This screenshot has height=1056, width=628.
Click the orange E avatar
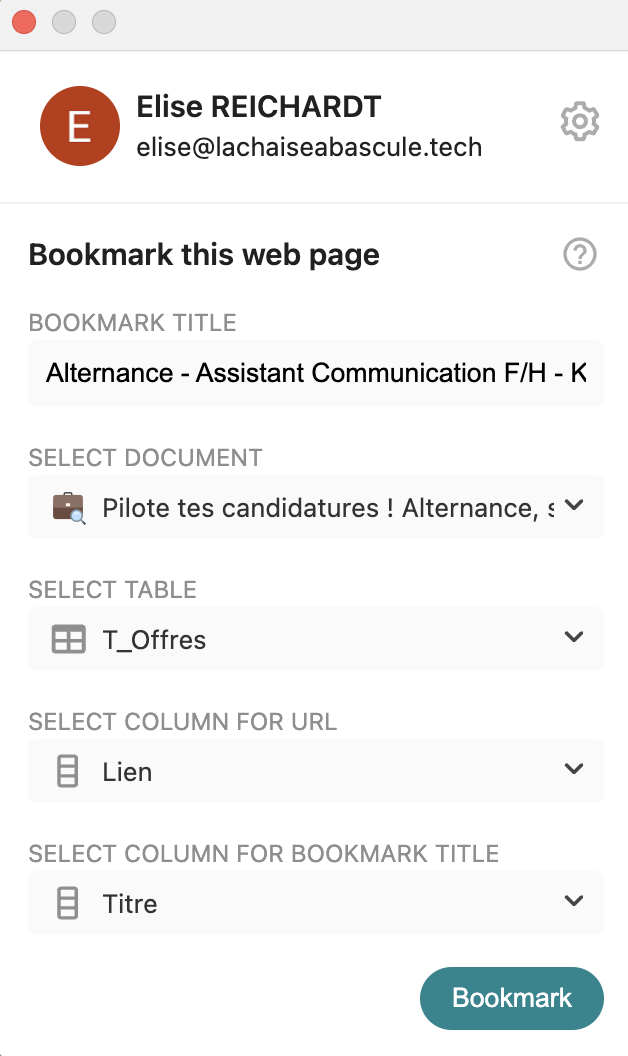click(x=79, y=127)
